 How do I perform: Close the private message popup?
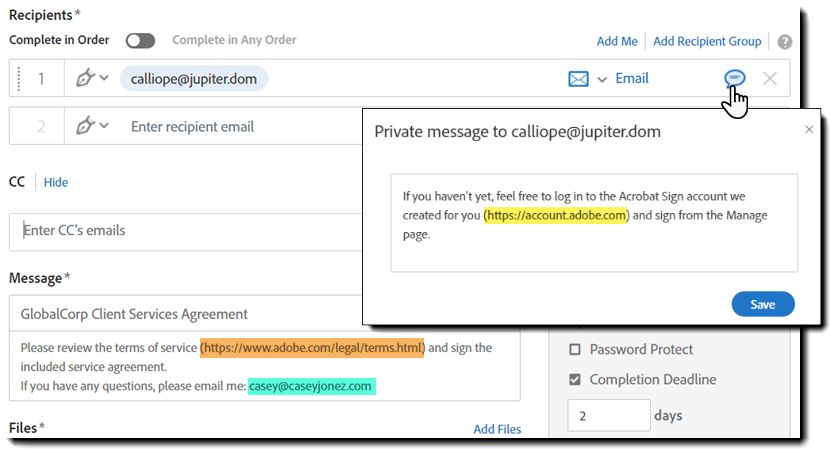pos(809,130)
